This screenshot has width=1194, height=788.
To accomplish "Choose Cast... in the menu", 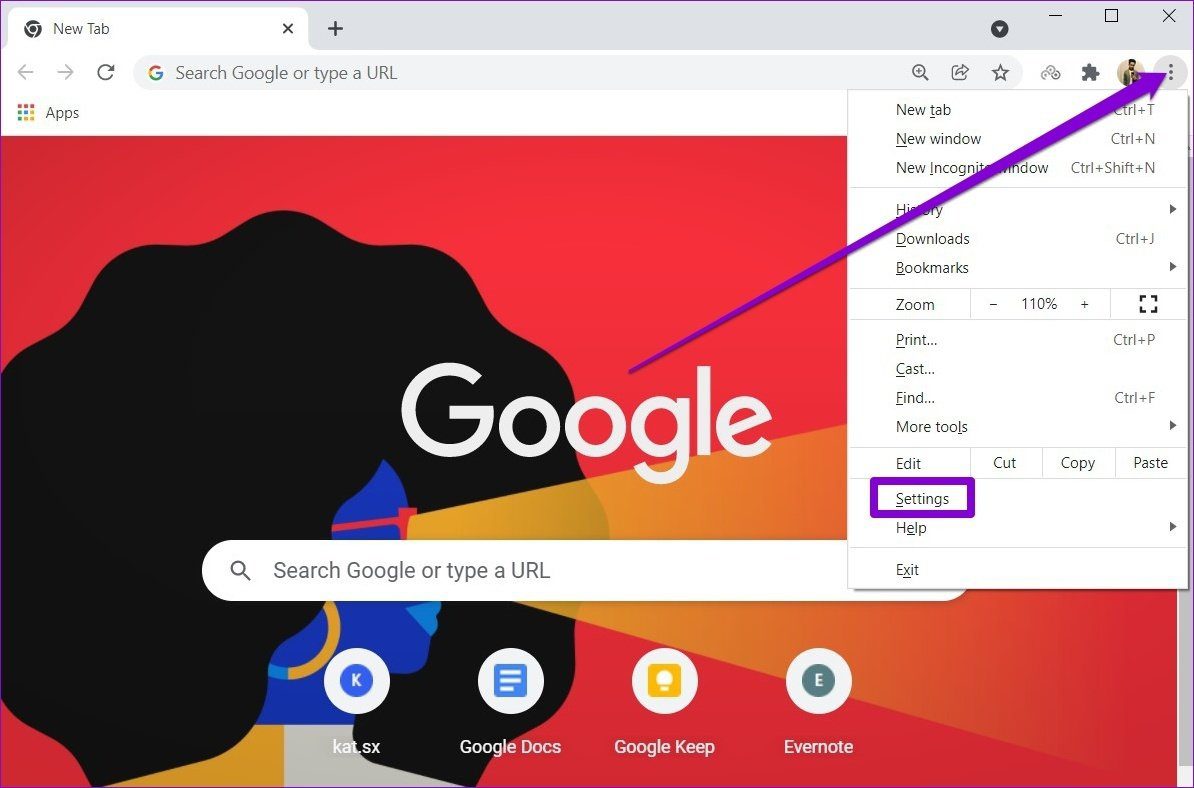I will coord(1018,368).
